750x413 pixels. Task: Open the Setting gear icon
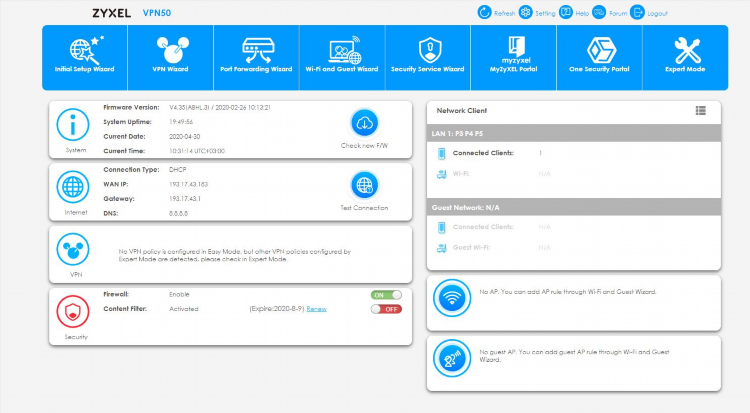point(526,12)
